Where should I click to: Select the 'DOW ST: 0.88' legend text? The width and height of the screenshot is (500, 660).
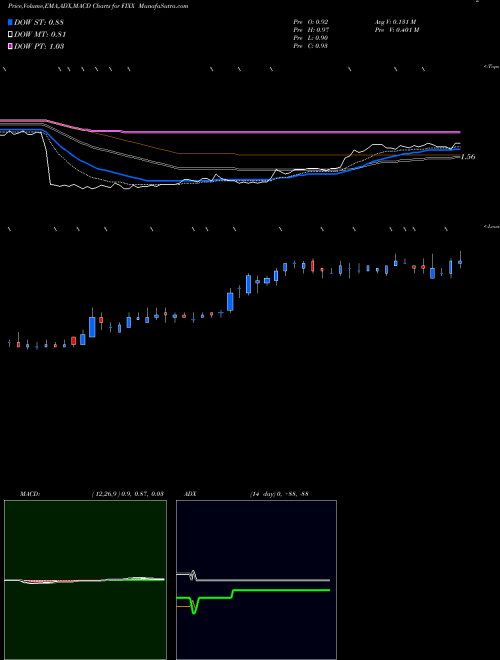point(39,22)
